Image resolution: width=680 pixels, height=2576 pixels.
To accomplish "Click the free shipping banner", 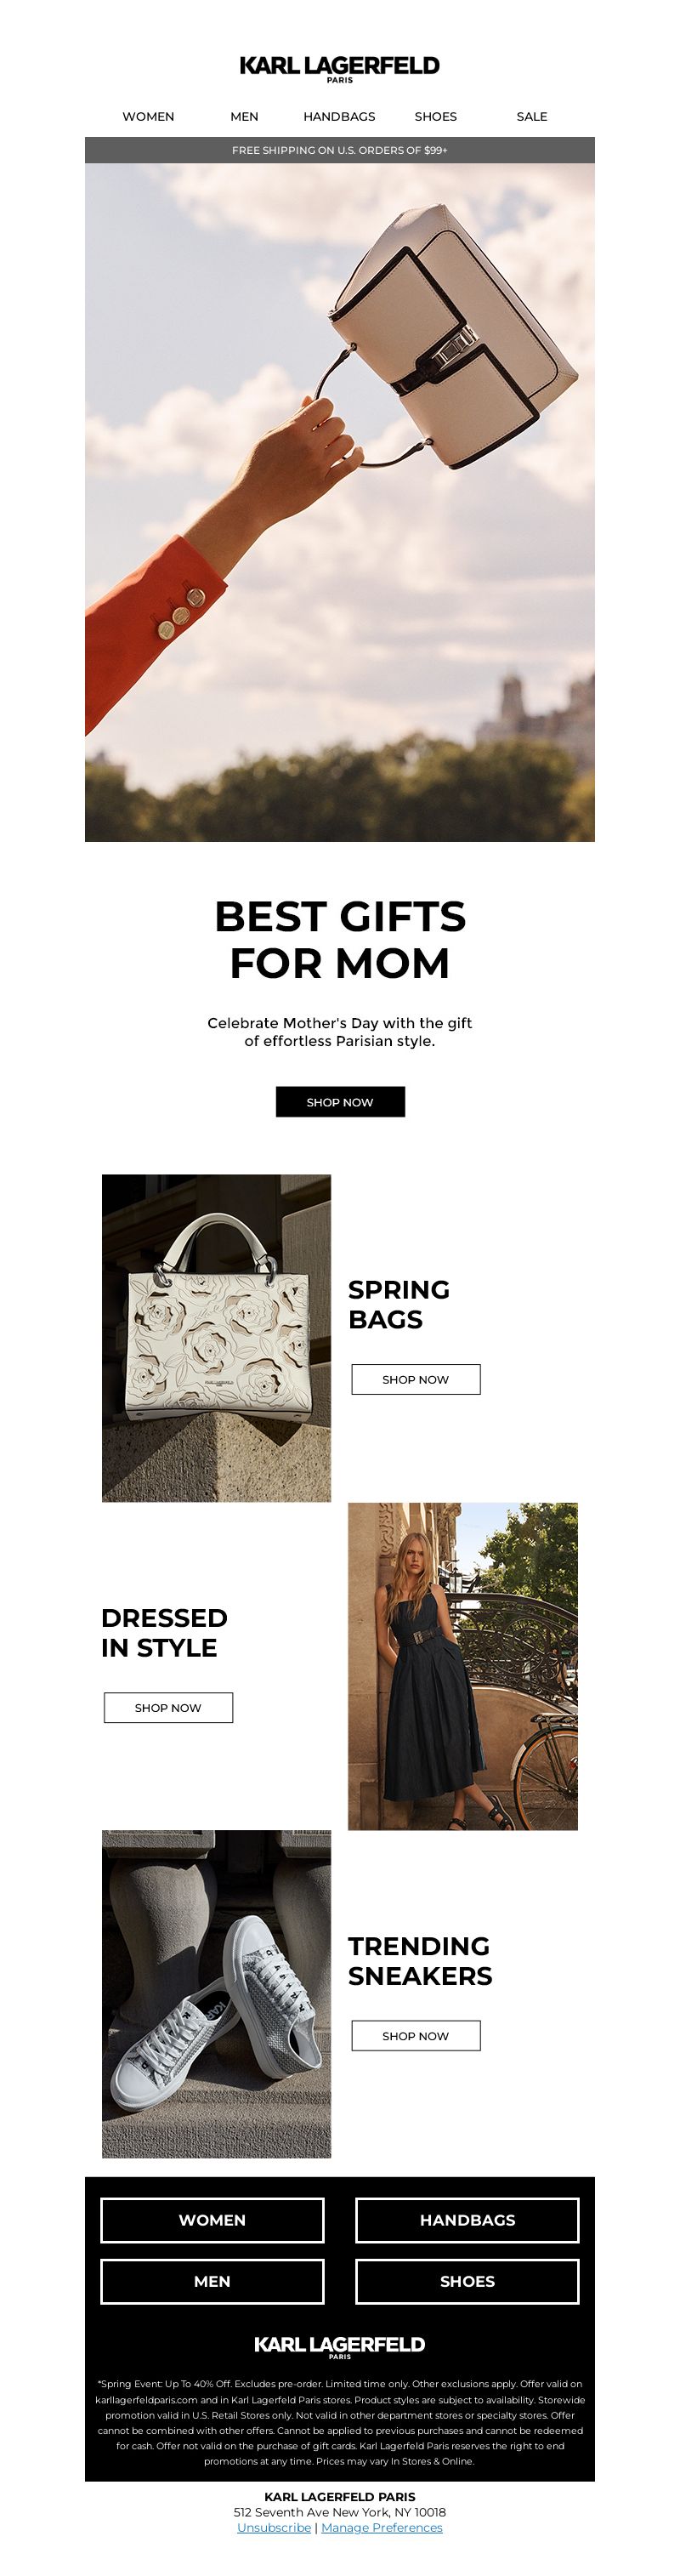I will pos(340,150).
